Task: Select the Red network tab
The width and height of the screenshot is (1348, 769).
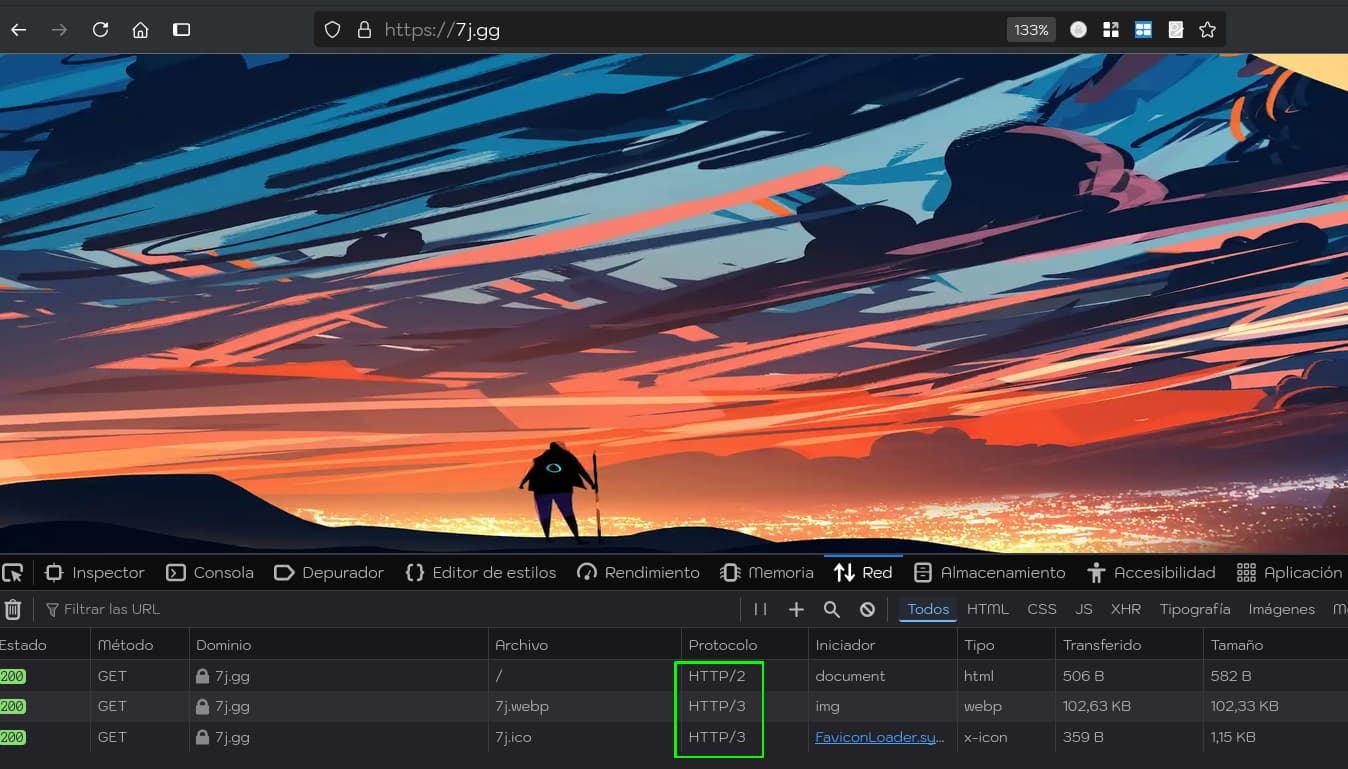Action: click(x=863, y=573)
